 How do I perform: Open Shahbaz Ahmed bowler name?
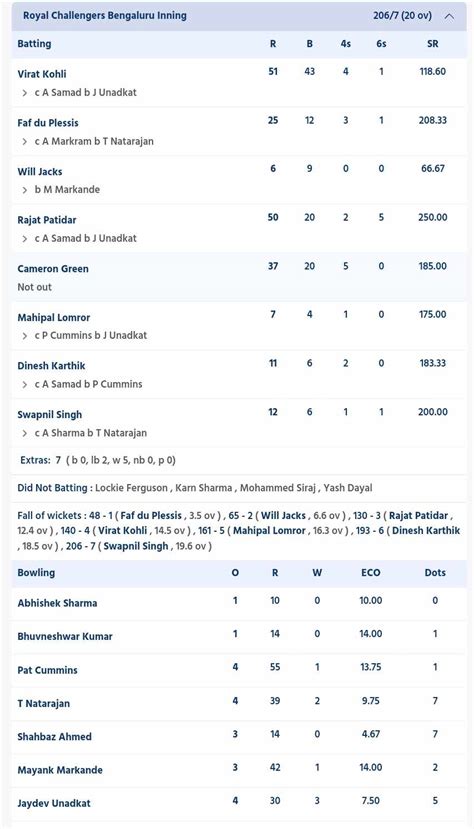point(54,736)
